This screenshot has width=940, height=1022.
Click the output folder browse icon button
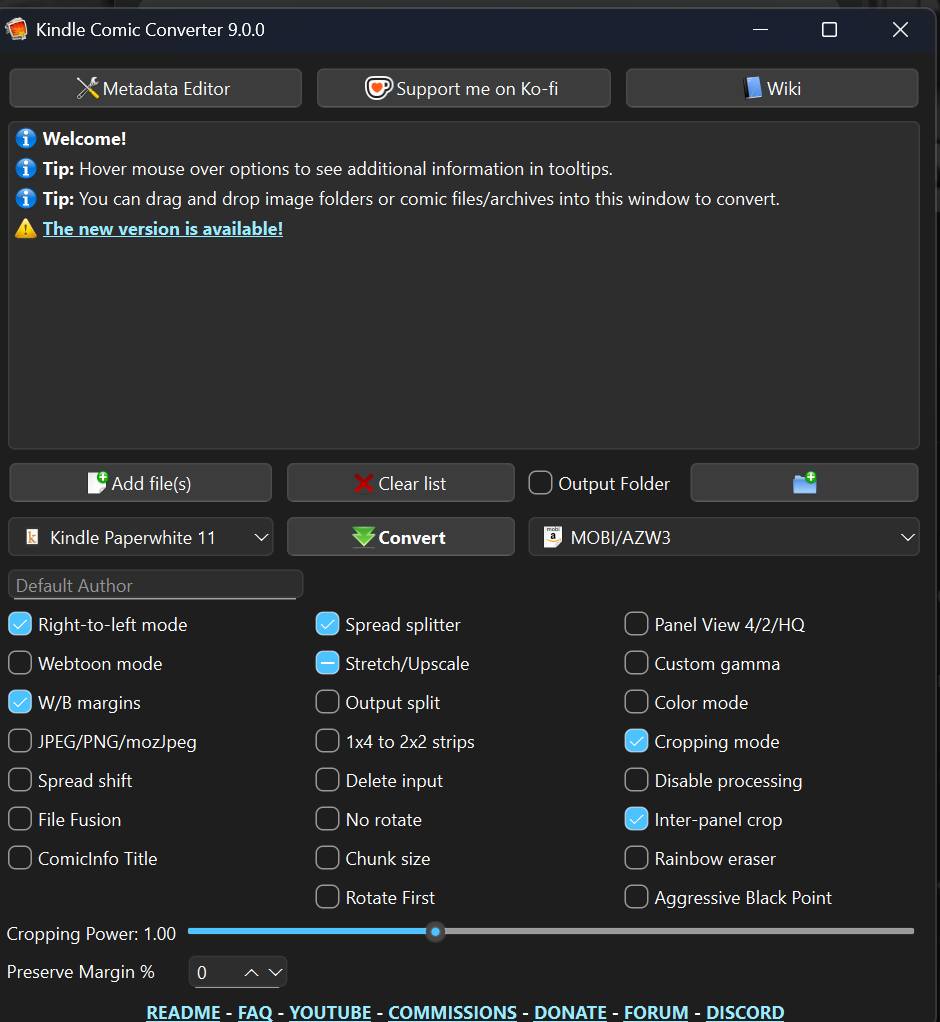click(804, 483)
